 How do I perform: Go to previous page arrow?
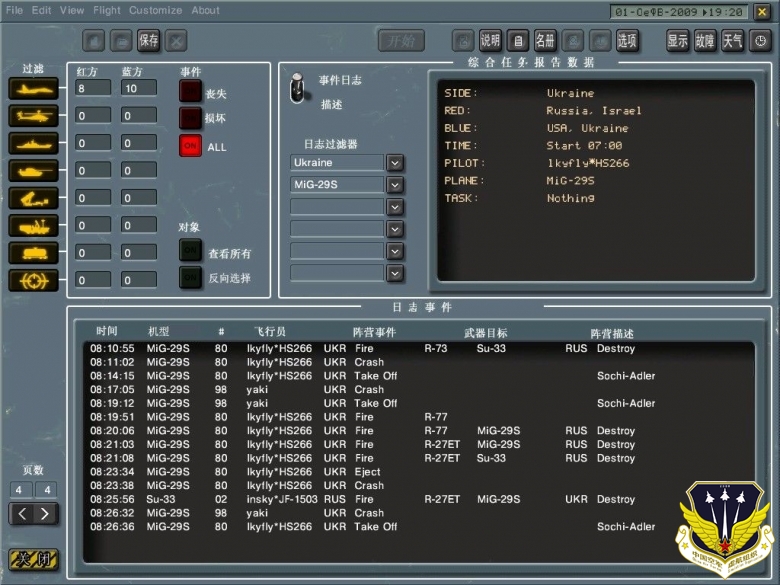tap(22, 514)
